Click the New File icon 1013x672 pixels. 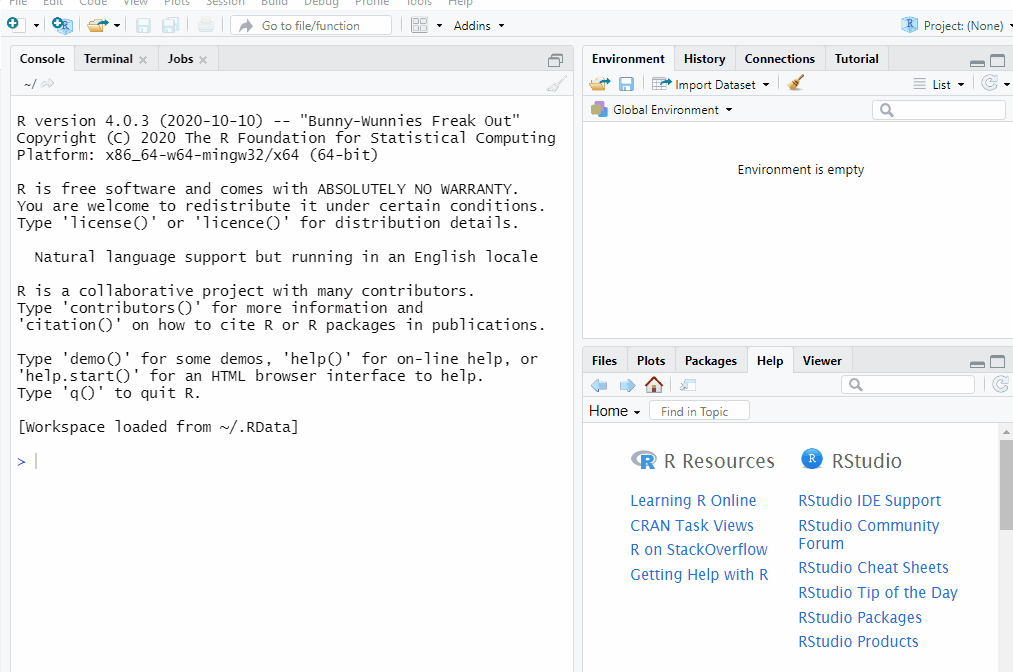tap(15, 25)
